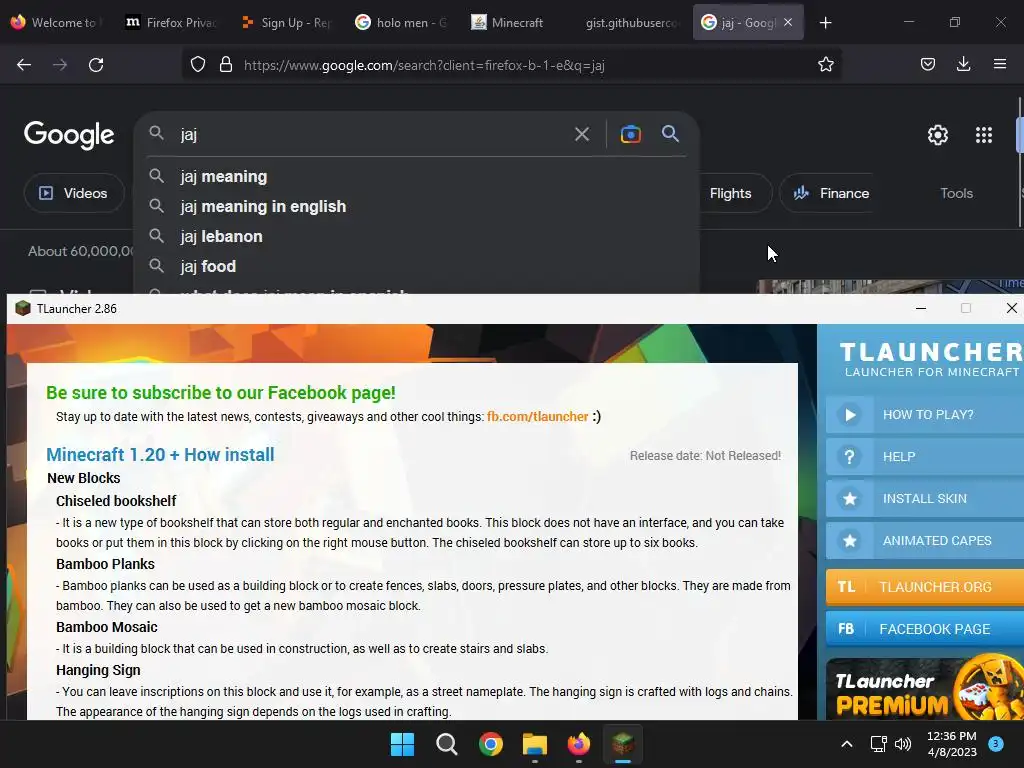Open File Explorer from the taskbar
The image size is (1024, 768).
pyautogui.click(x=535, y=744)
